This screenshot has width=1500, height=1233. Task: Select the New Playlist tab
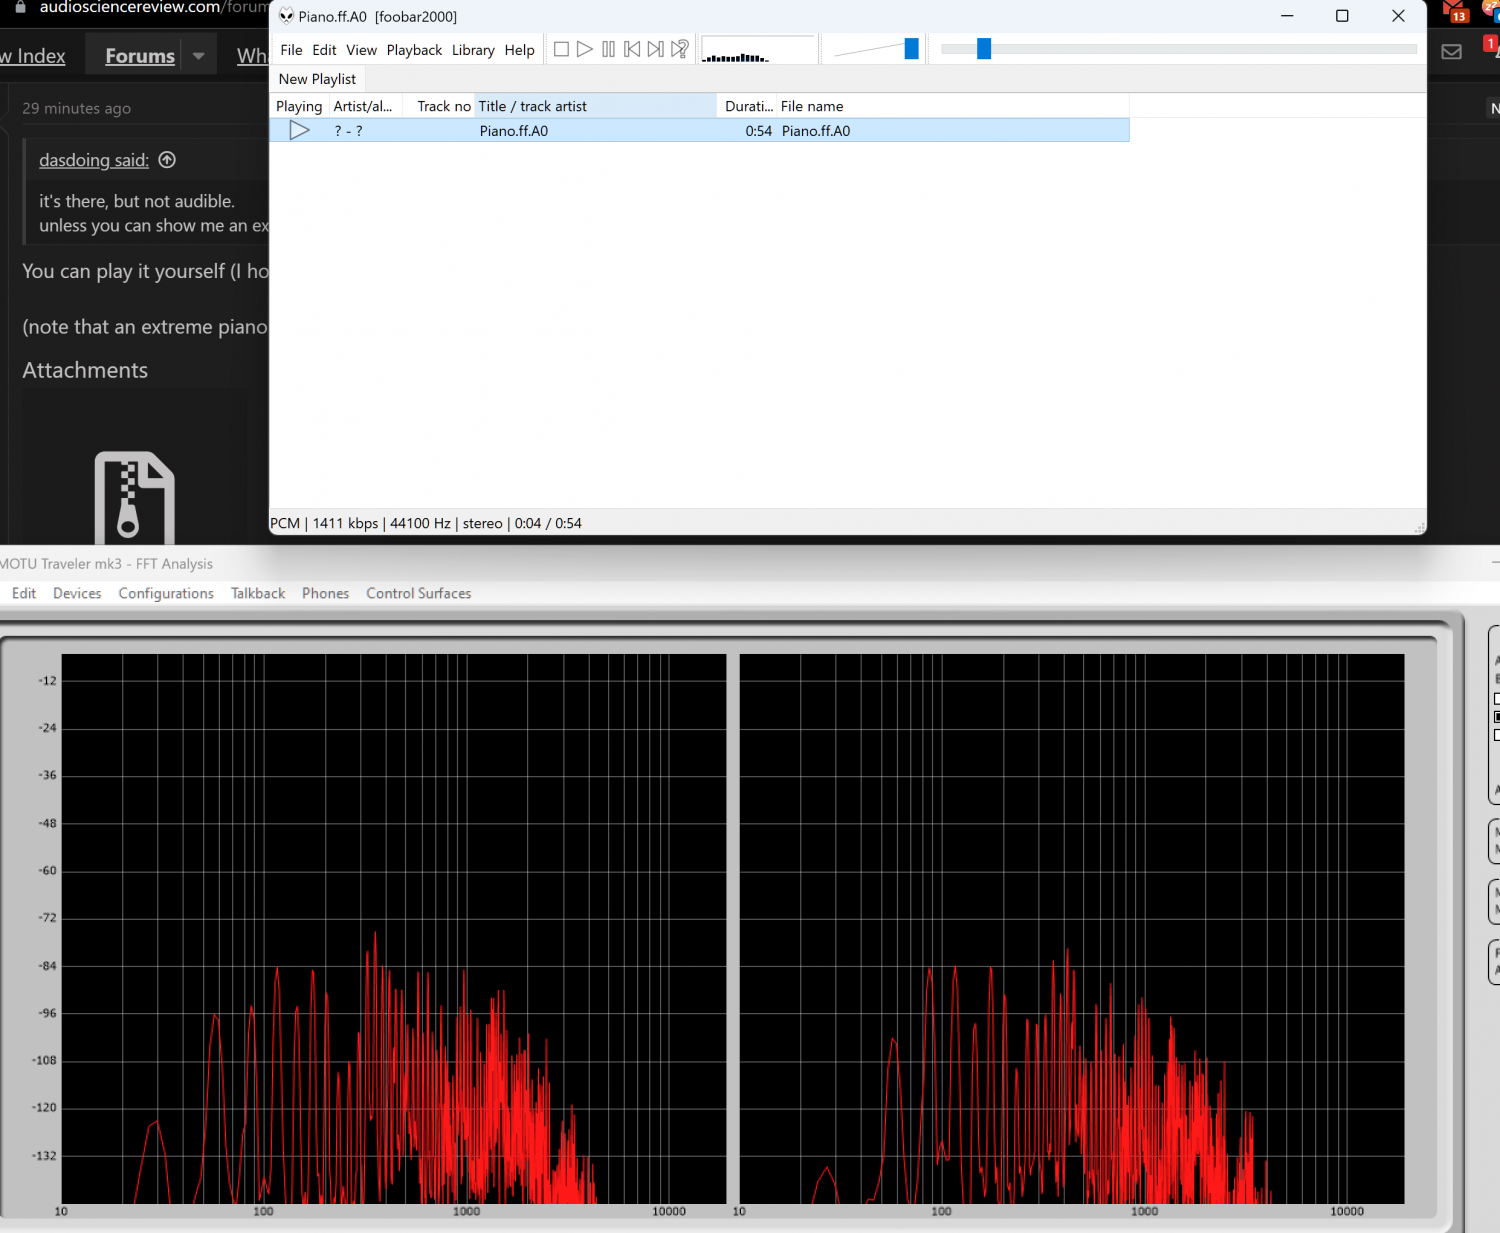(x=317, y=79)
